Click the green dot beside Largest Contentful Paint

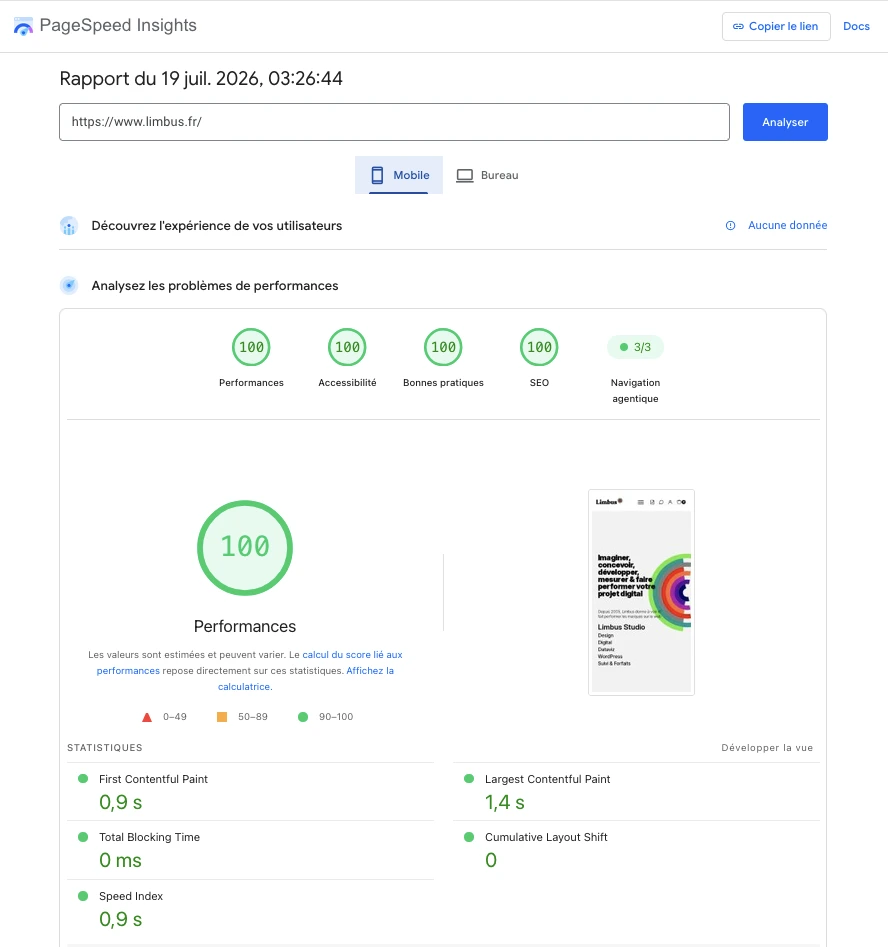pos(469,778)
